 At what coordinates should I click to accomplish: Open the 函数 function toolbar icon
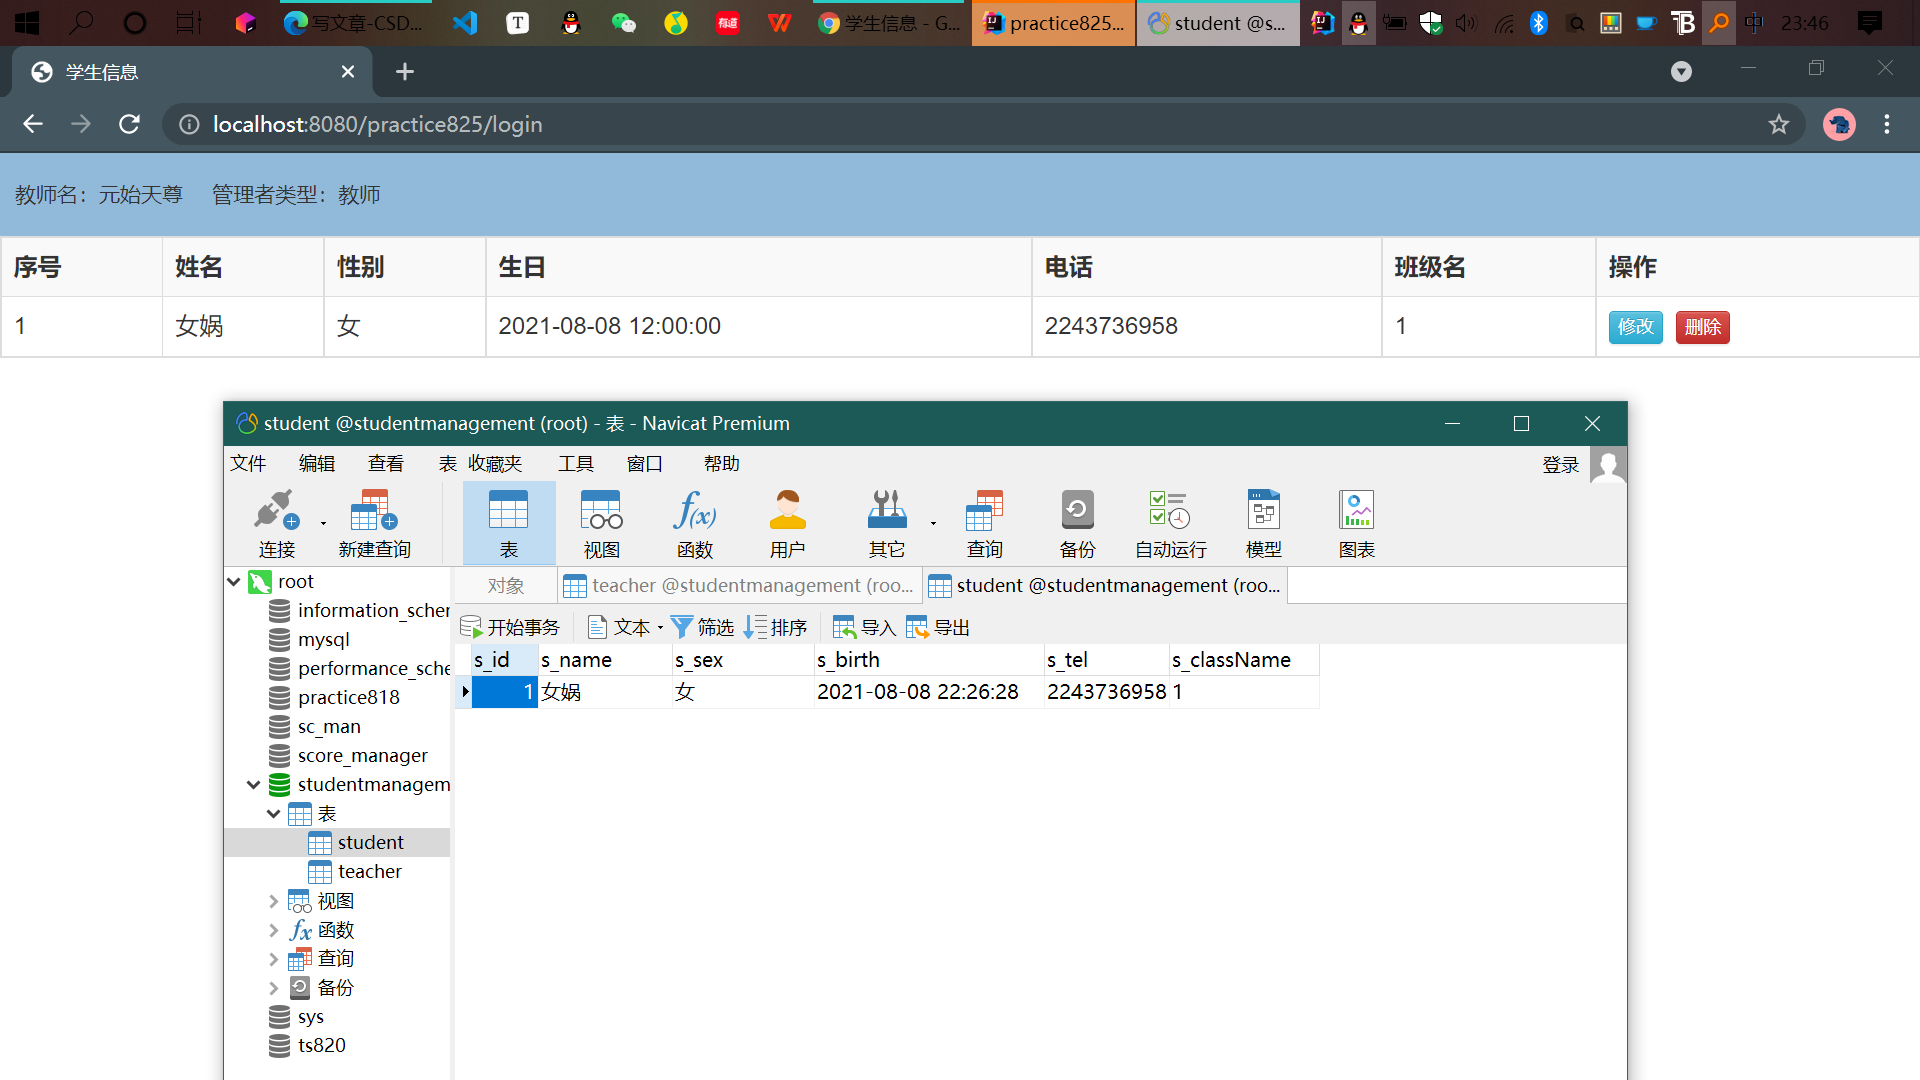tap(694, 523)
